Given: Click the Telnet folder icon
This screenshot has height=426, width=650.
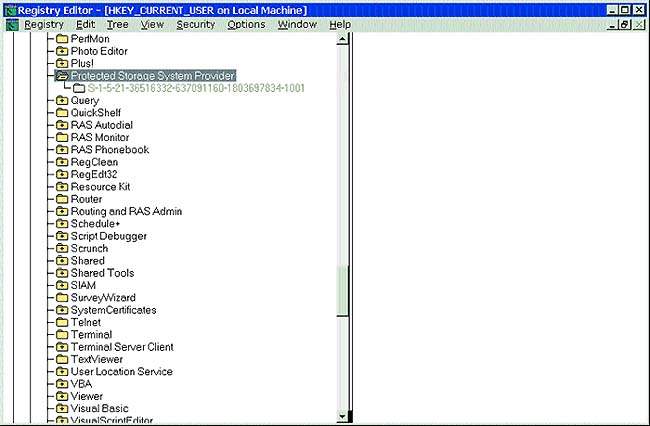Looking at the screenshot, I should 62,322.
